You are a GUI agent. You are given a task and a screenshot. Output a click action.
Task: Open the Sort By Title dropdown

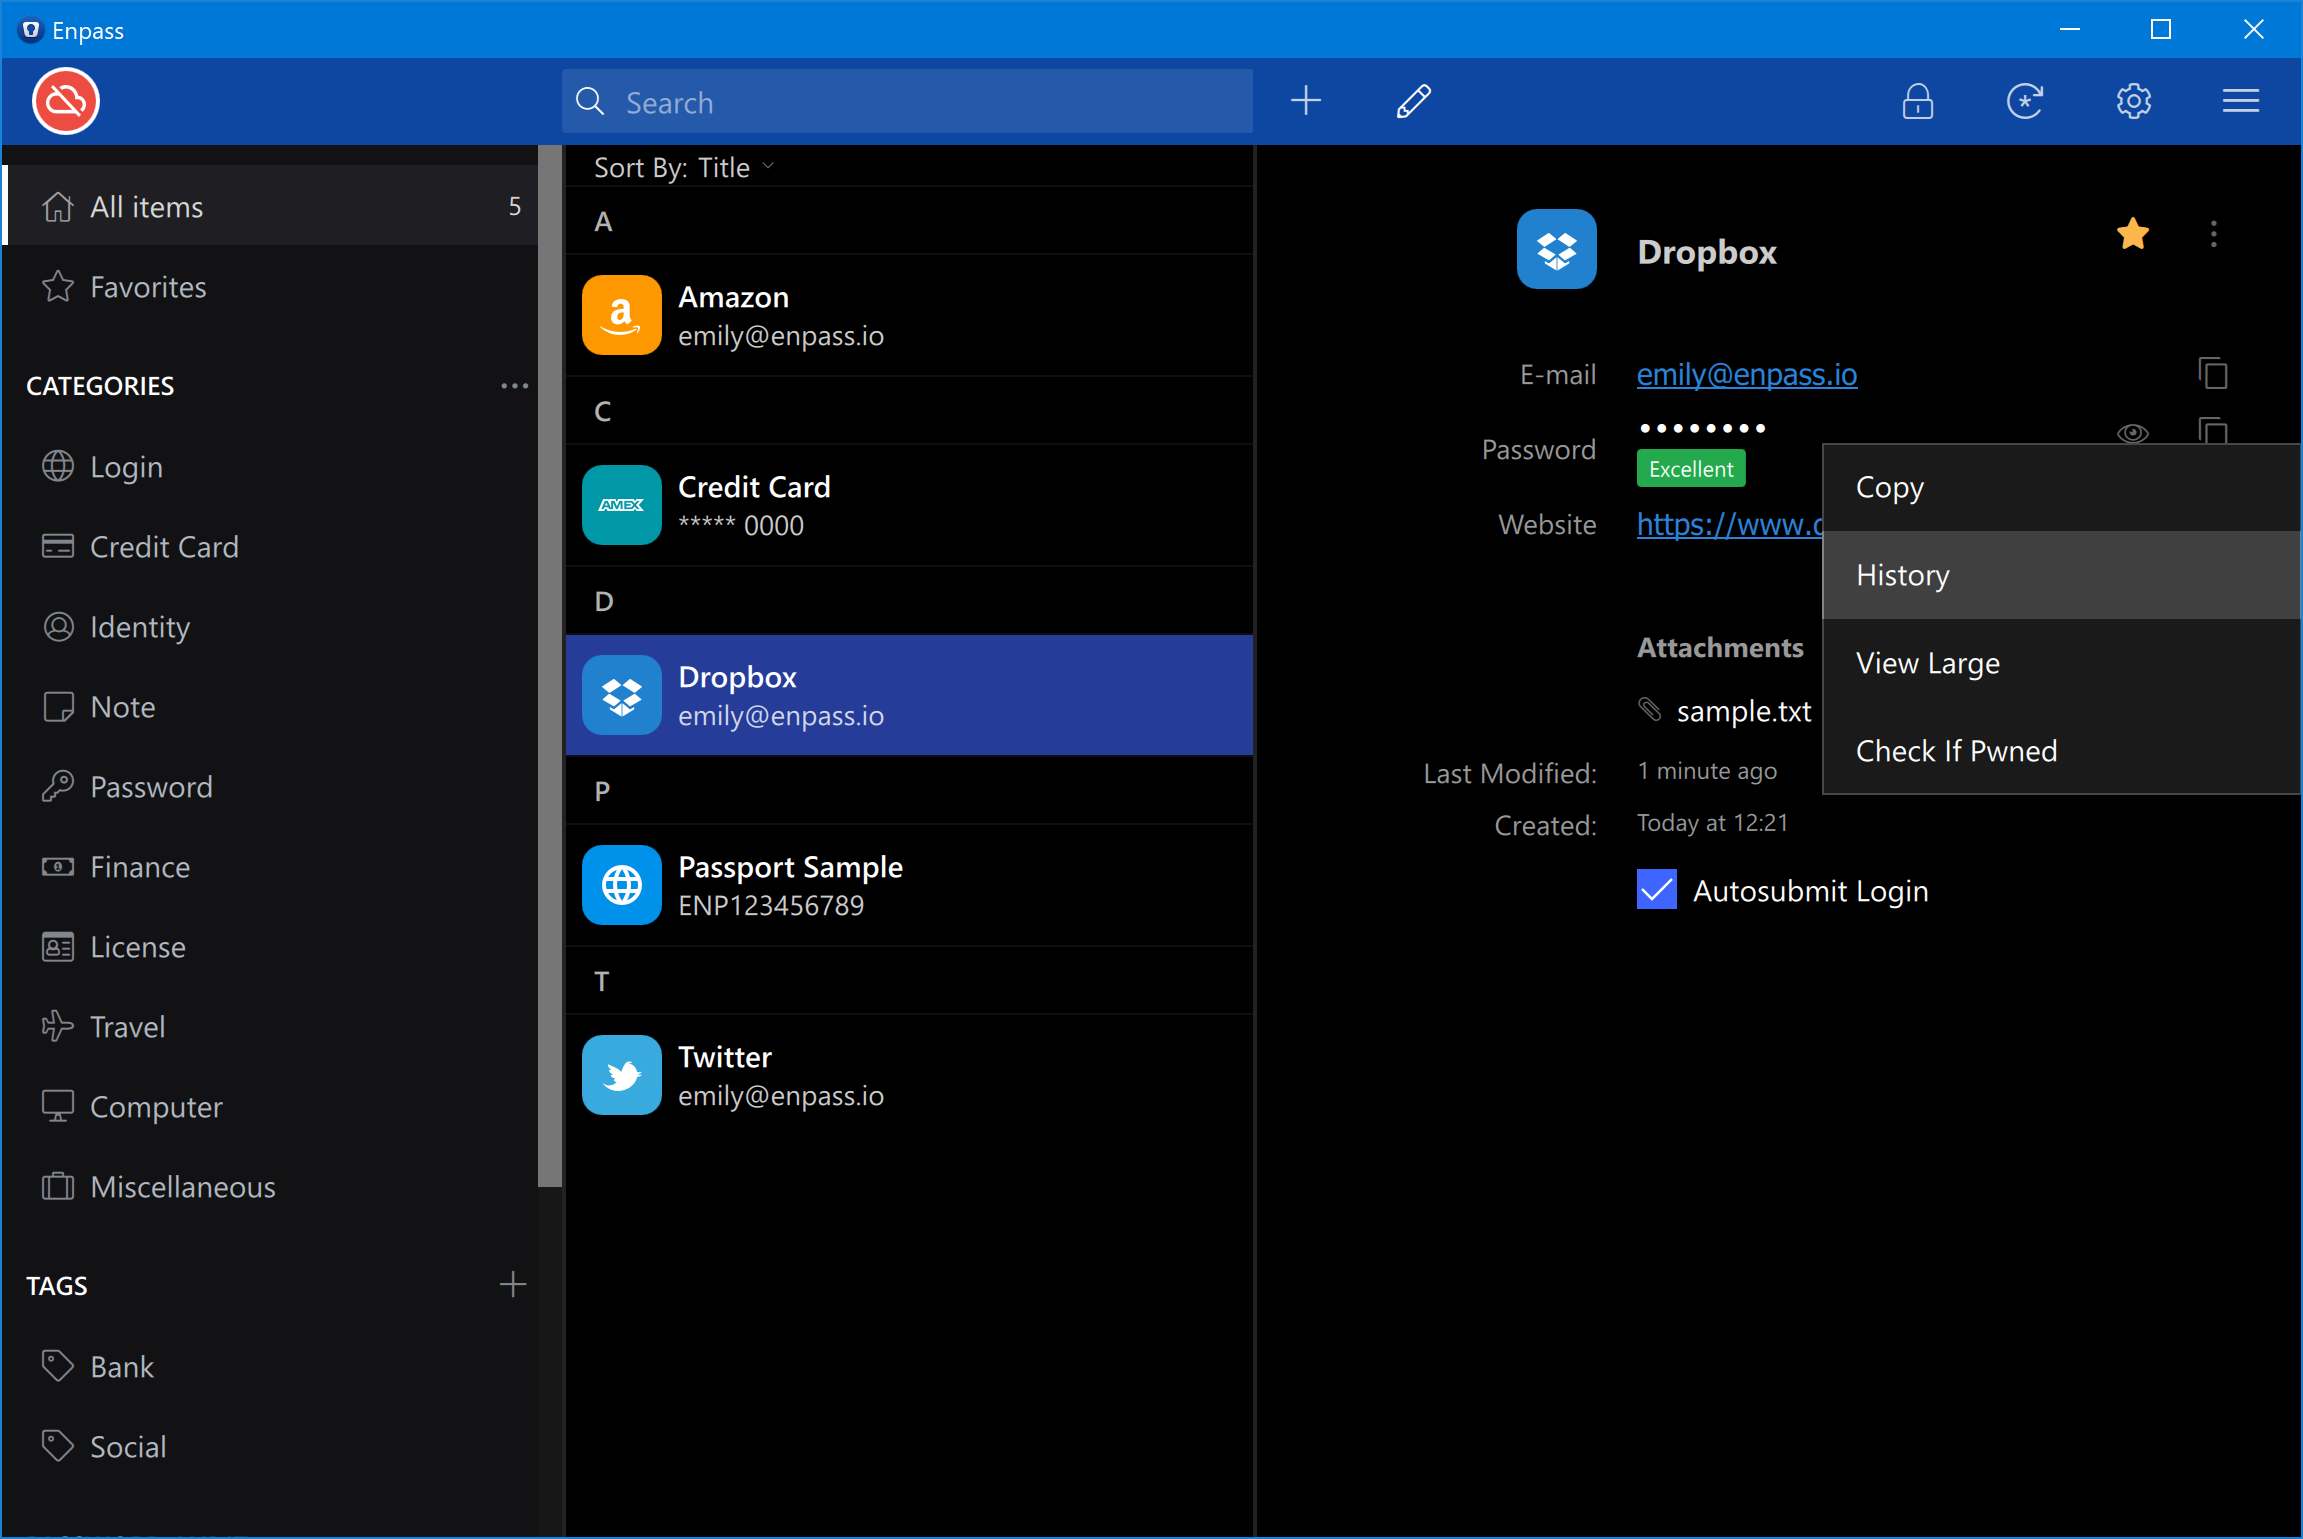point(685,167)
